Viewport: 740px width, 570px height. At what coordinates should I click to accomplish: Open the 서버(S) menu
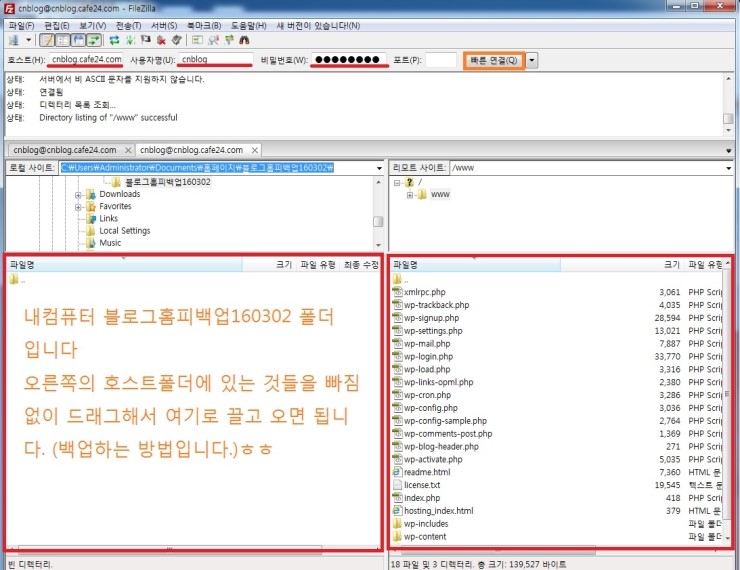tap(164, 25)
